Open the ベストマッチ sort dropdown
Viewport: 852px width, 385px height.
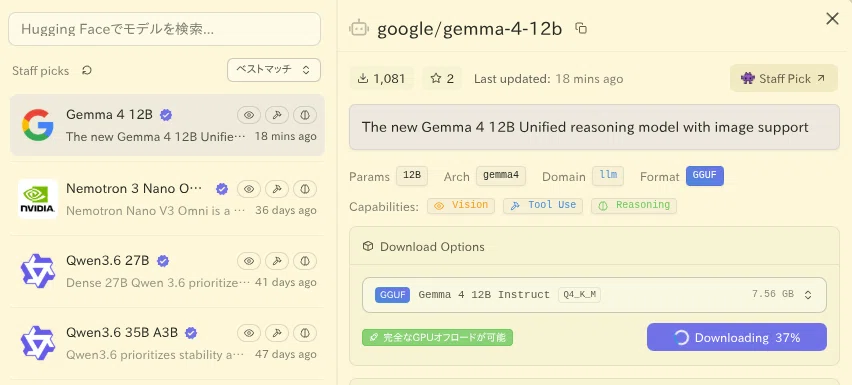click(x=274, y=70)
